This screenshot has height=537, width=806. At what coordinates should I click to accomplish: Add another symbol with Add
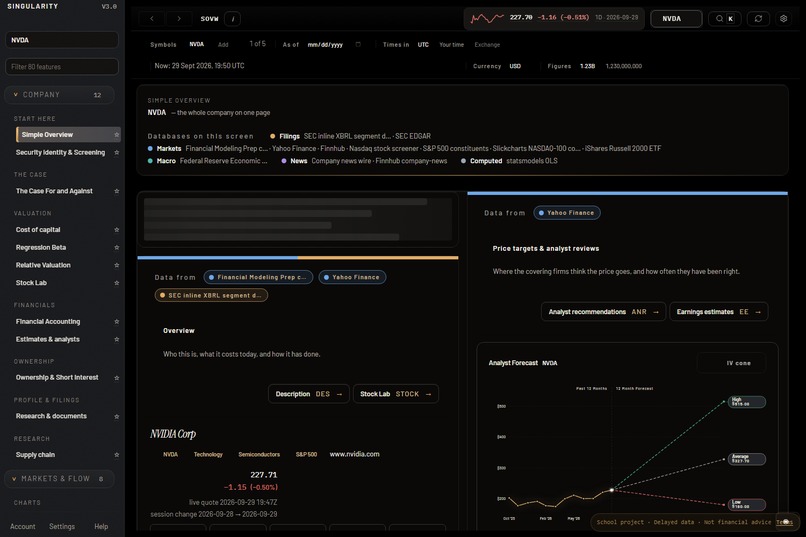223,45
